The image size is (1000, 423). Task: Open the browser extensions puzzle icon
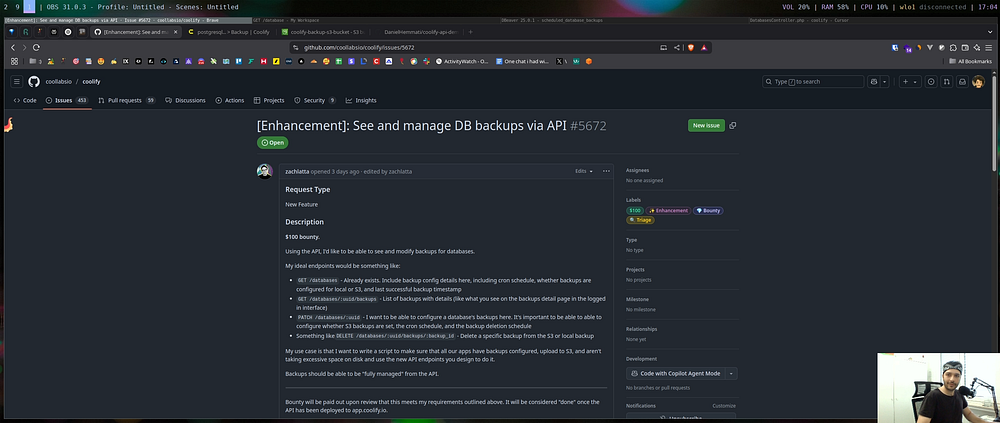(953, 47)
